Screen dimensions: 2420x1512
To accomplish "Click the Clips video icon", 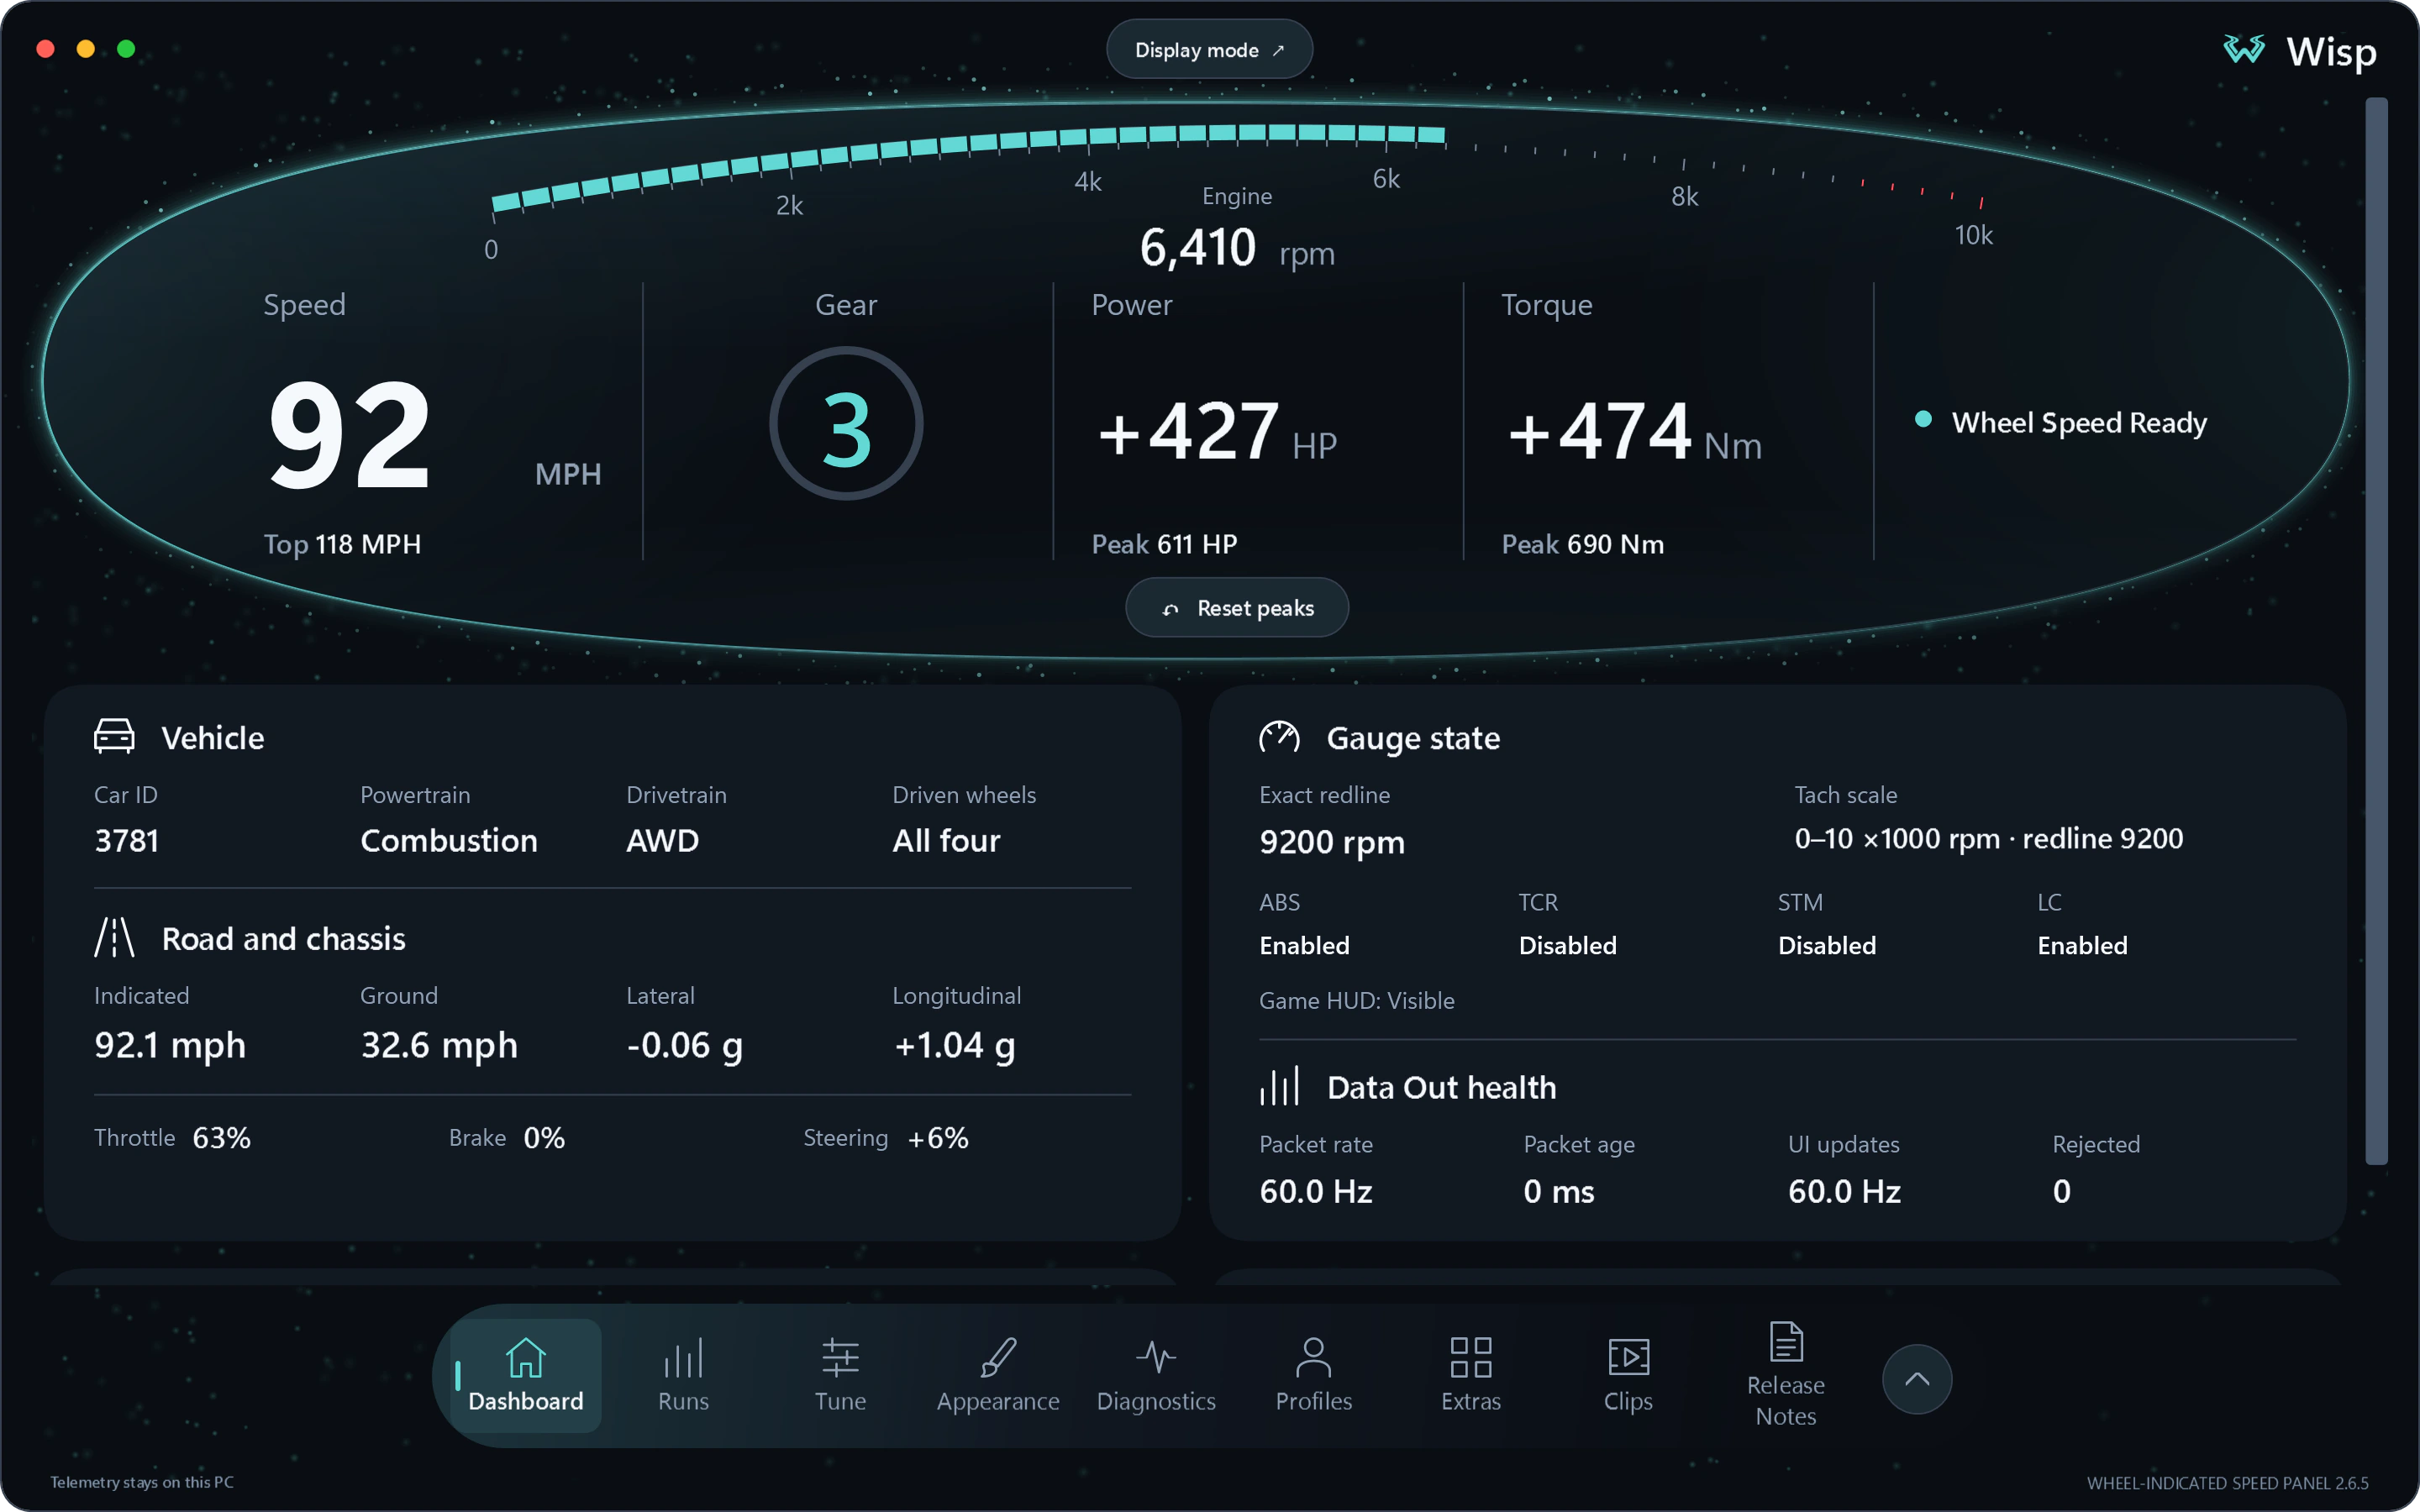I will (x=1628, y=1357).
